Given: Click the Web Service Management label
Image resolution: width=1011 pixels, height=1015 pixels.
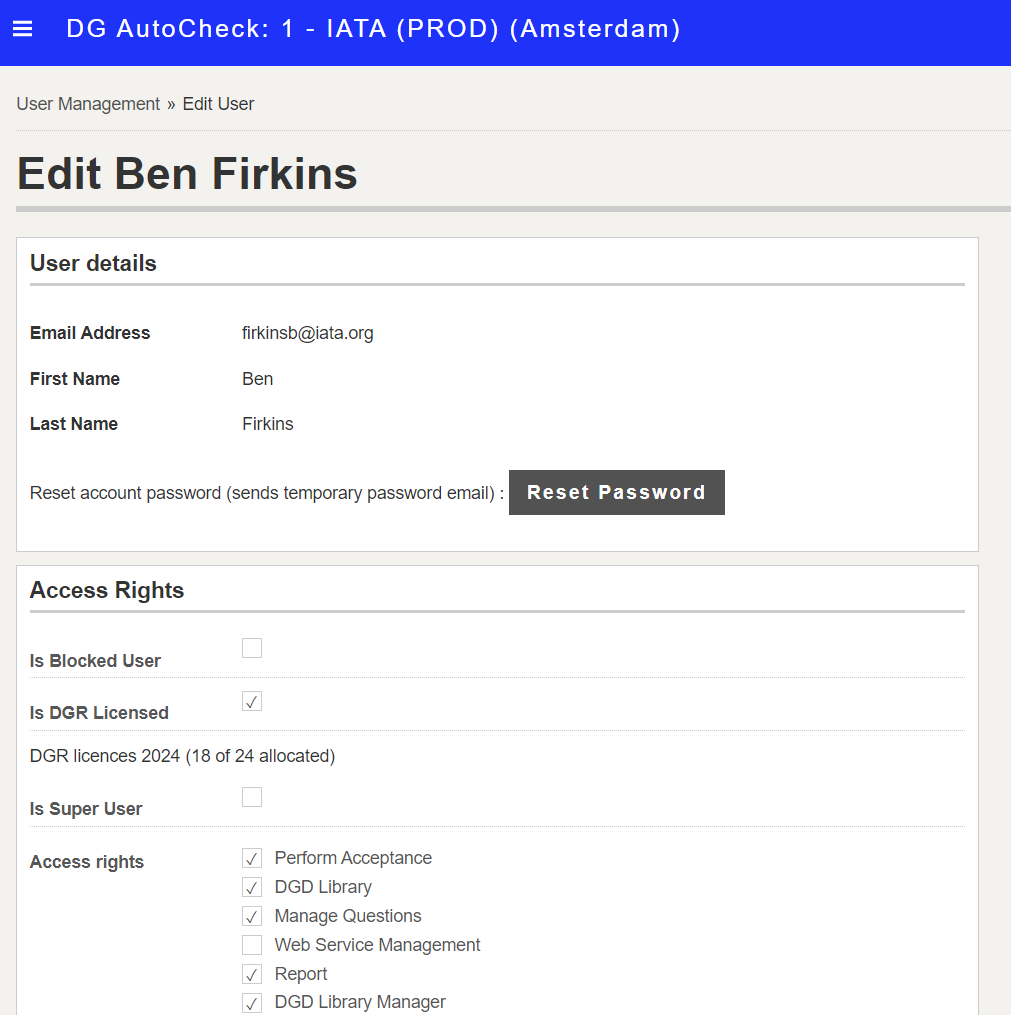Looking at the screenshot, I should (x=377, y=945).
